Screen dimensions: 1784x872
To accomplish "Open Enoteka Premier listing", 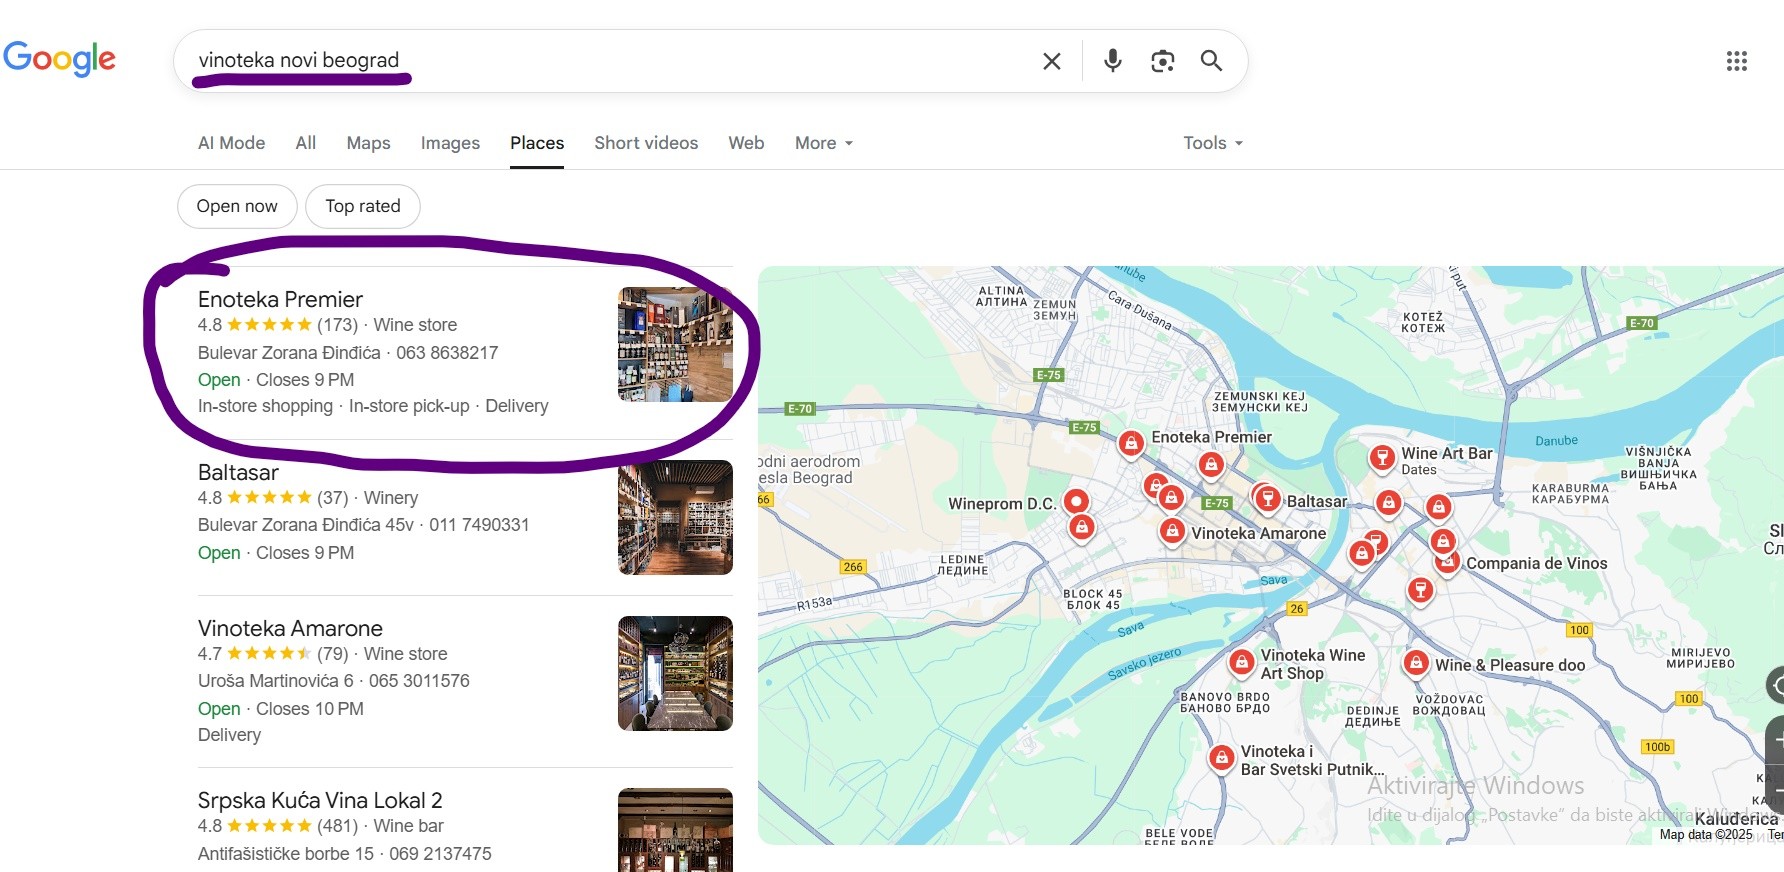I will pos(280,299).
